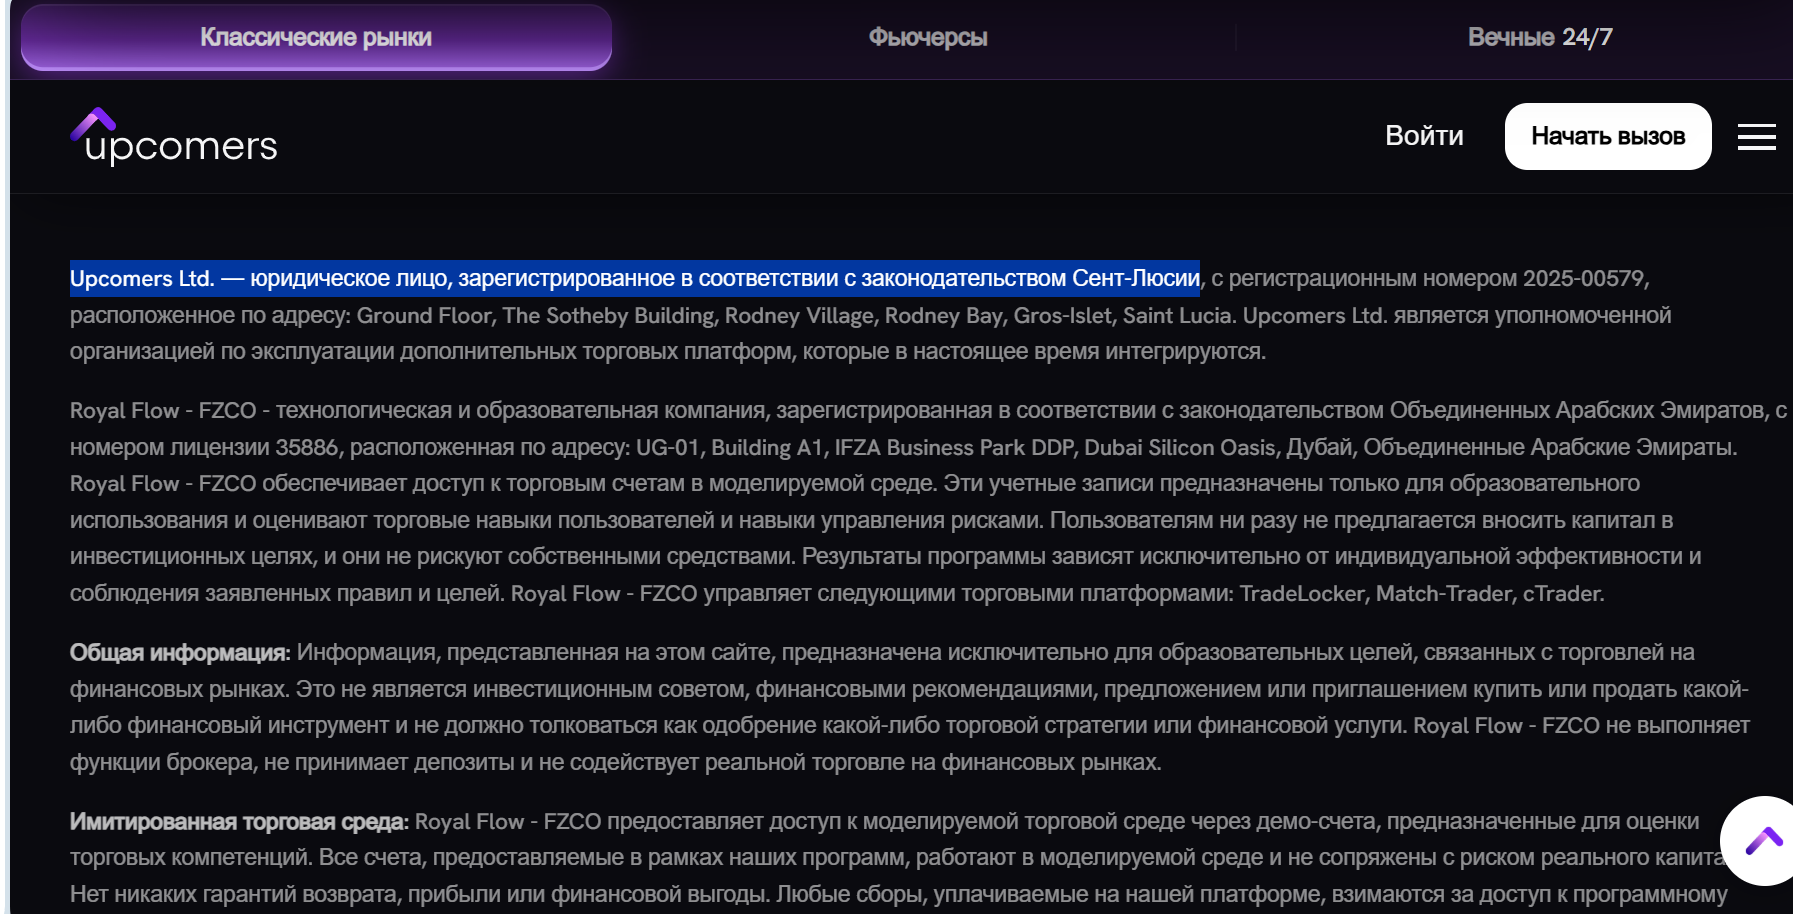Screen dimensions: 1793x914
Task: Click the Начать вызов button
Action: 1608,136
